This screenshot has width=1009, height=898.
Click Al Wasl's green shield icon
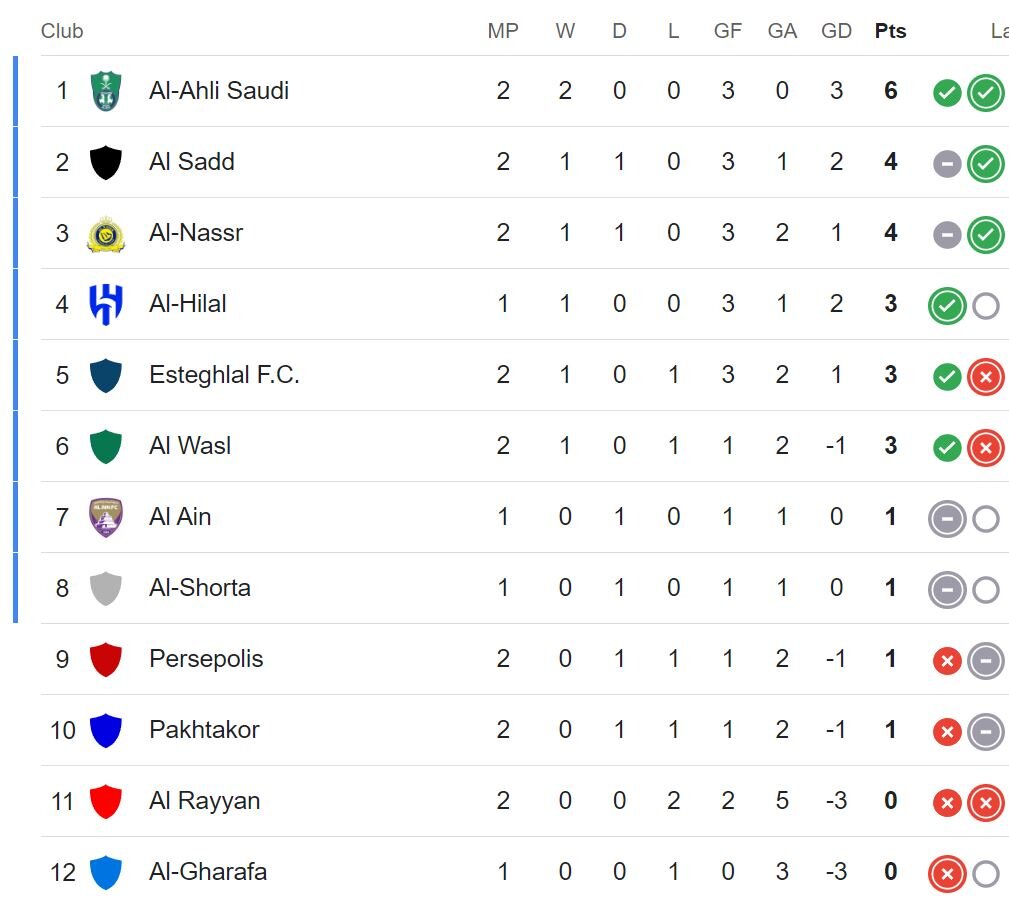point(106,446)
